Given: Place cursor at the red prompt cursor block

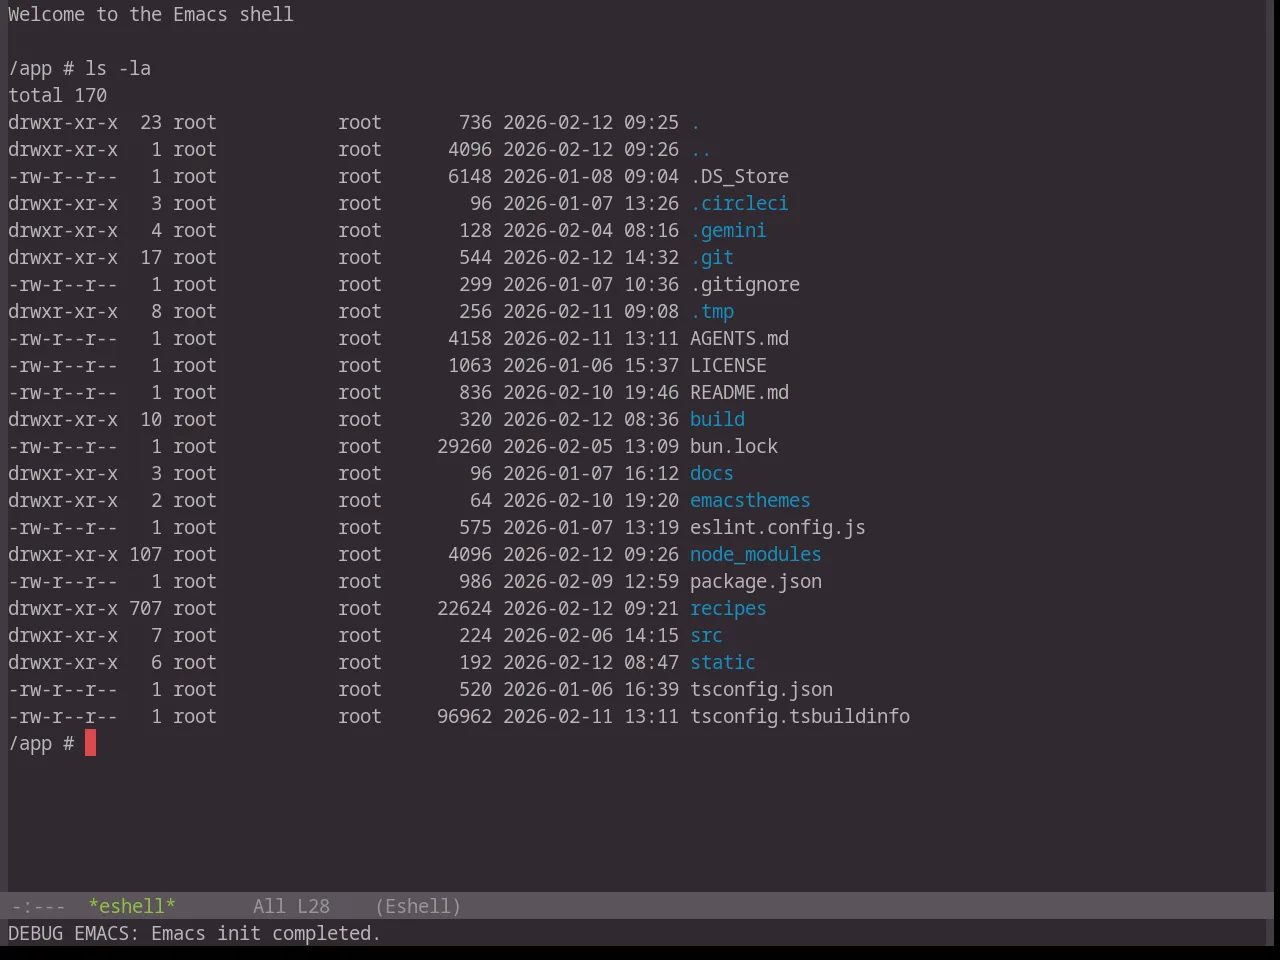Looking at the screenshot, I should tap(90, 743).
